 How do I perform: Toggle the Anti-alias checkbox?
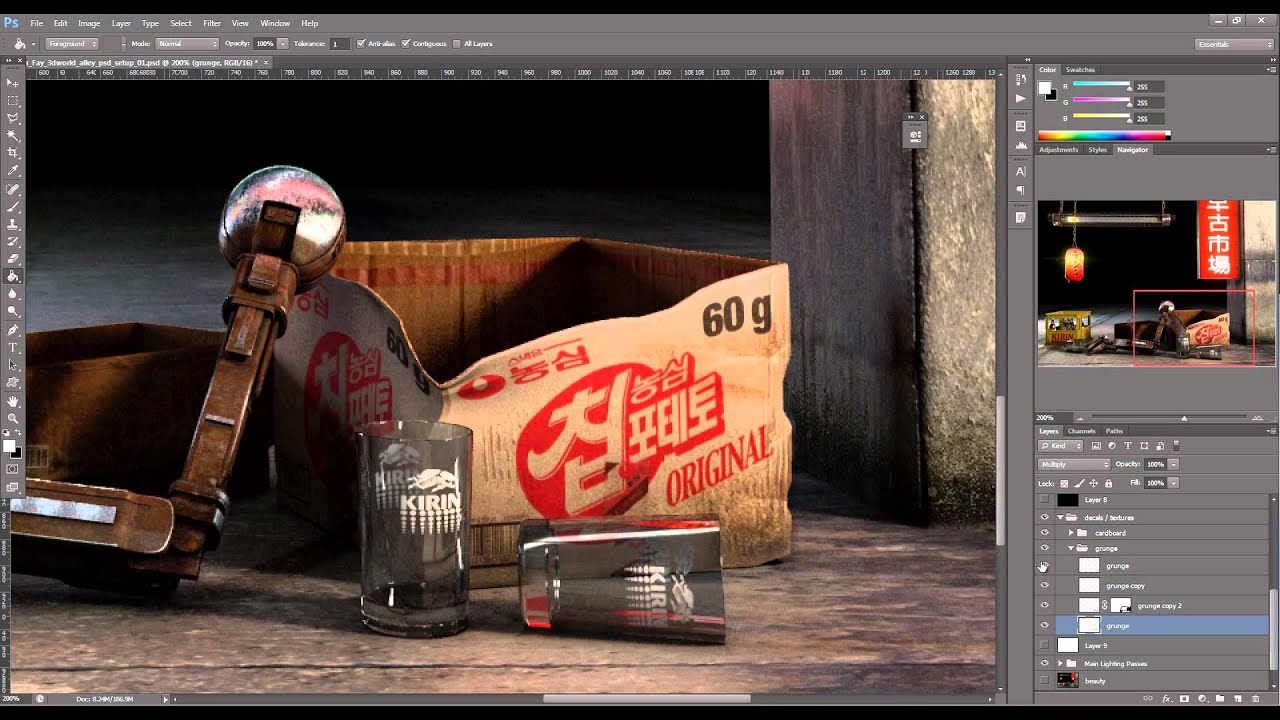361,44
